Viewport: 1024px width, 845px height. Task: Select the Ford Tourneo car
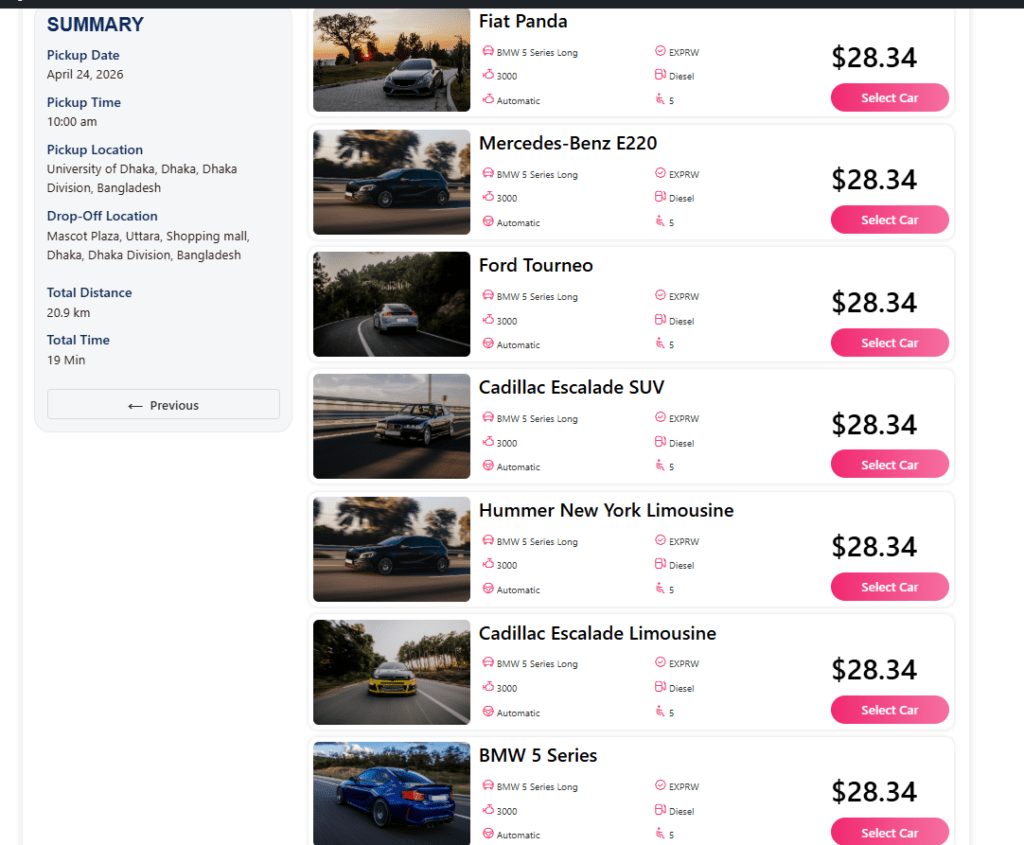click(889, 342)
